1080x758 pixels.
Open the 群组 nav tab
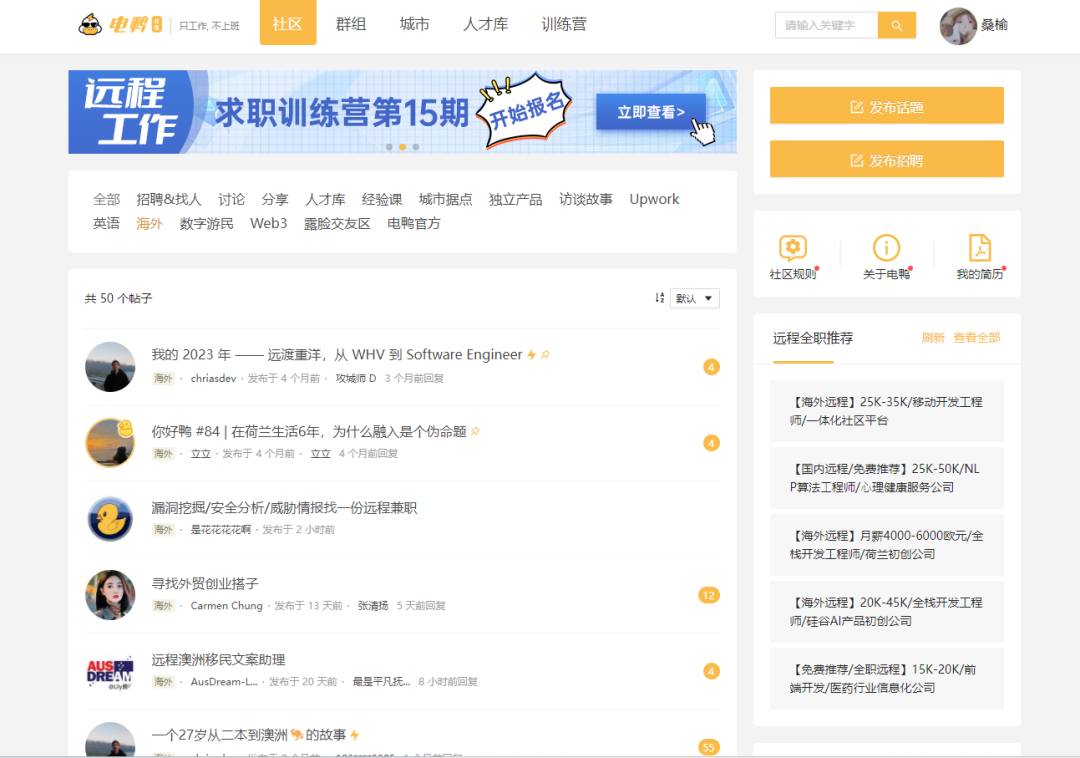(x=351, y=24)
